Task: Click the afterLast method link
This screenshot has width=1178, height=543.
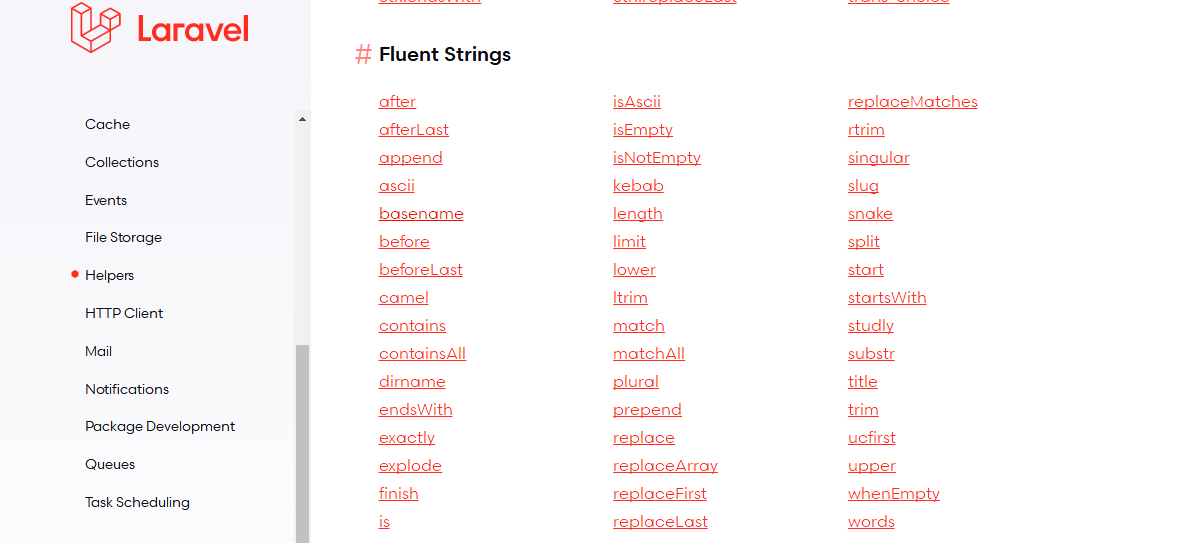Action: click(413, 130)
